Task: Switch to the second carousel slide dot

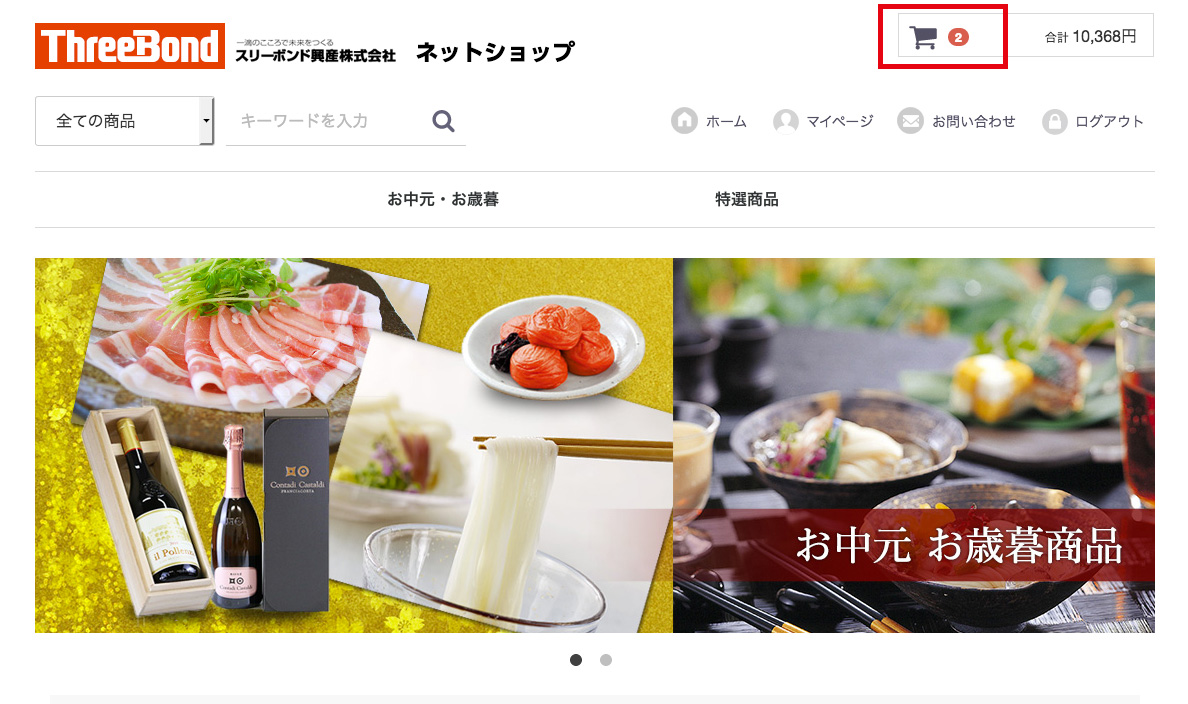Action: point(605,660)
